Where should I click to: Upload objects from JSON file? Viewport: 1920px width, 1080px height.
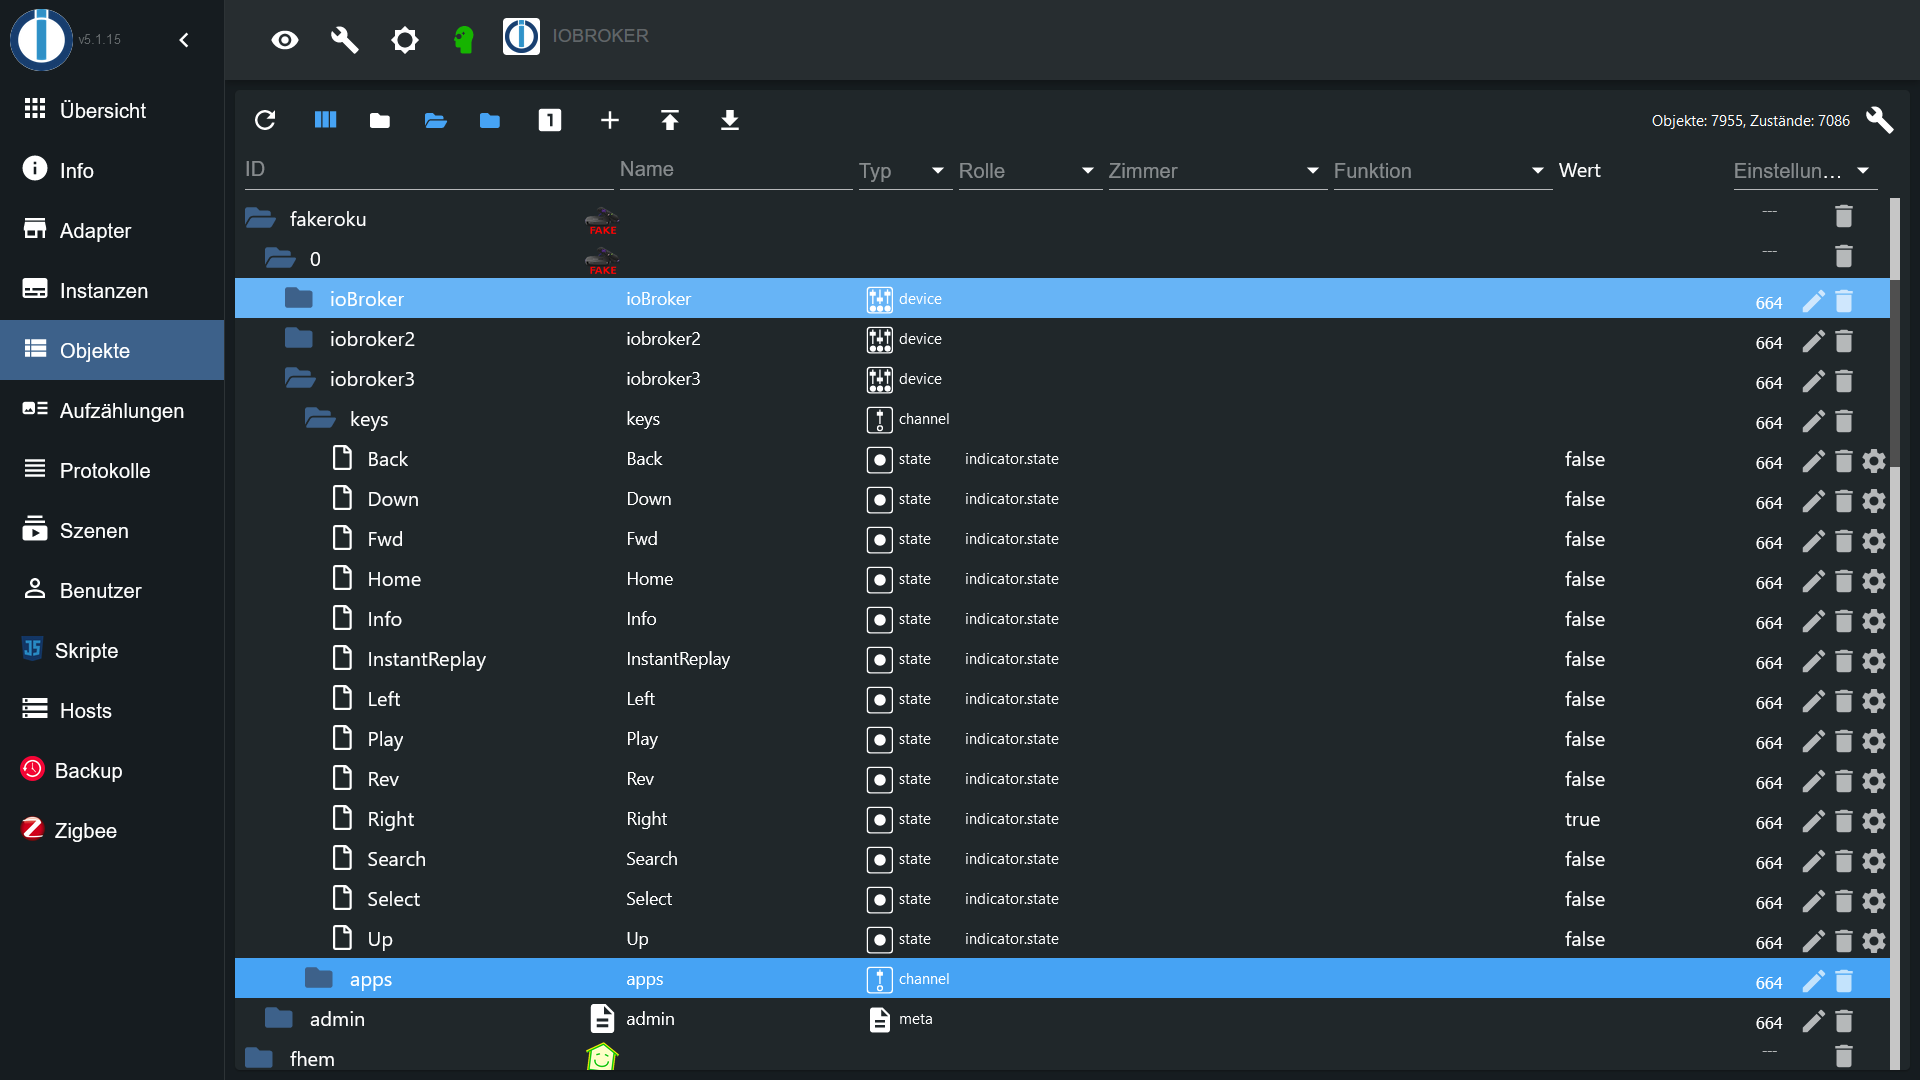670,120
